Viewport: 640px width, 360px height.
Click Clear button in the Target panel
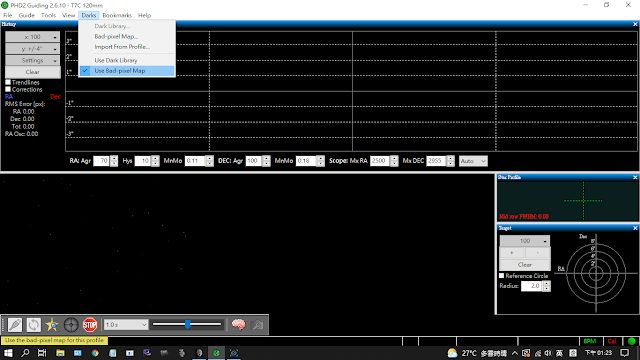pyautogui.click(x=525, y=264)
